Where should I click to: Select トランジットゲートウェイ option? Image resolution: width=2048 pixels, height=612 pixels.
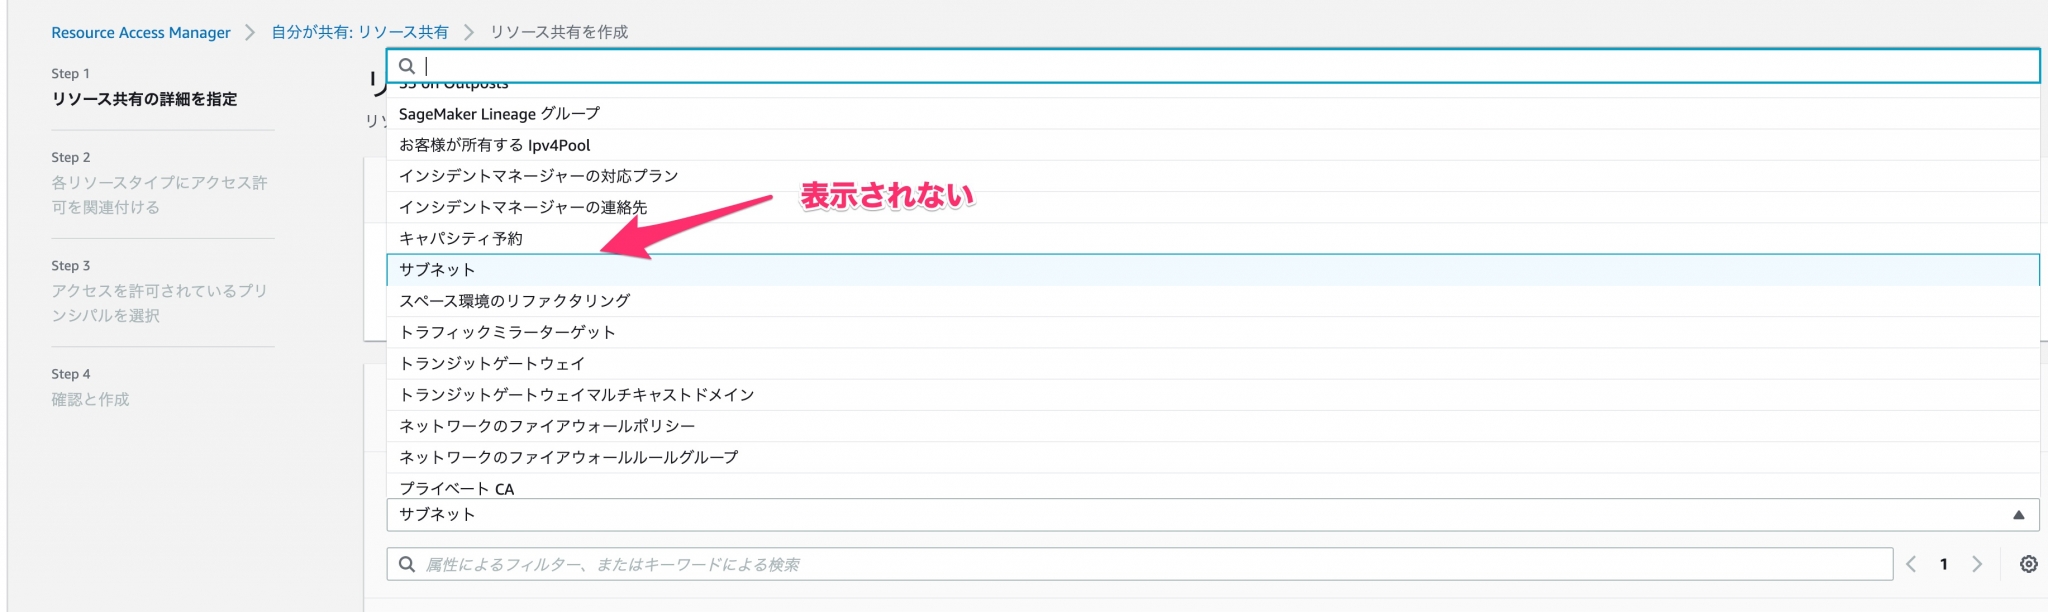coord(1213,363)
